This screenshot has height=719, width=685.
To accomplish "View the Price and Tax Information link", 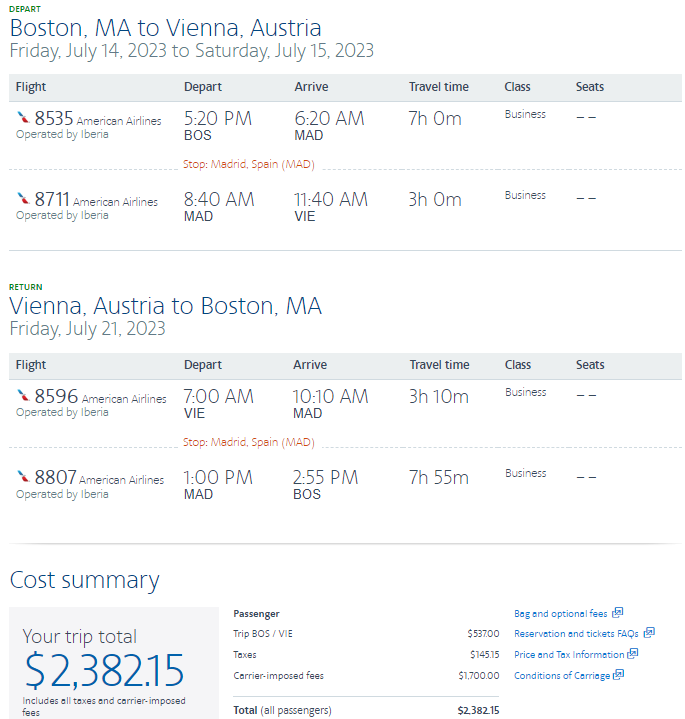I will (x=568, y=654).
